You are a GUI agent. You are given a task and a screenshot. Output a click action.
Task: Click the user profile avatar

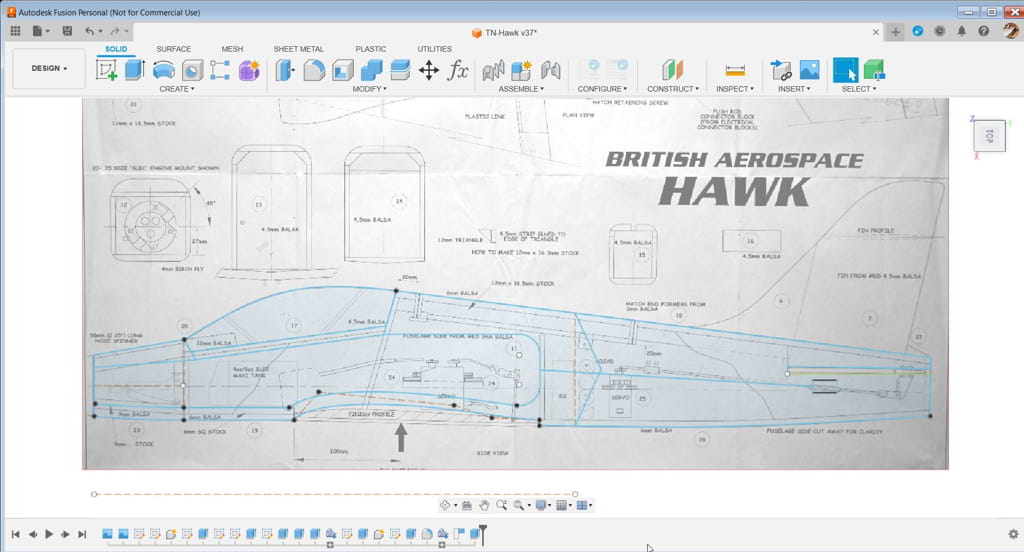1010,31
